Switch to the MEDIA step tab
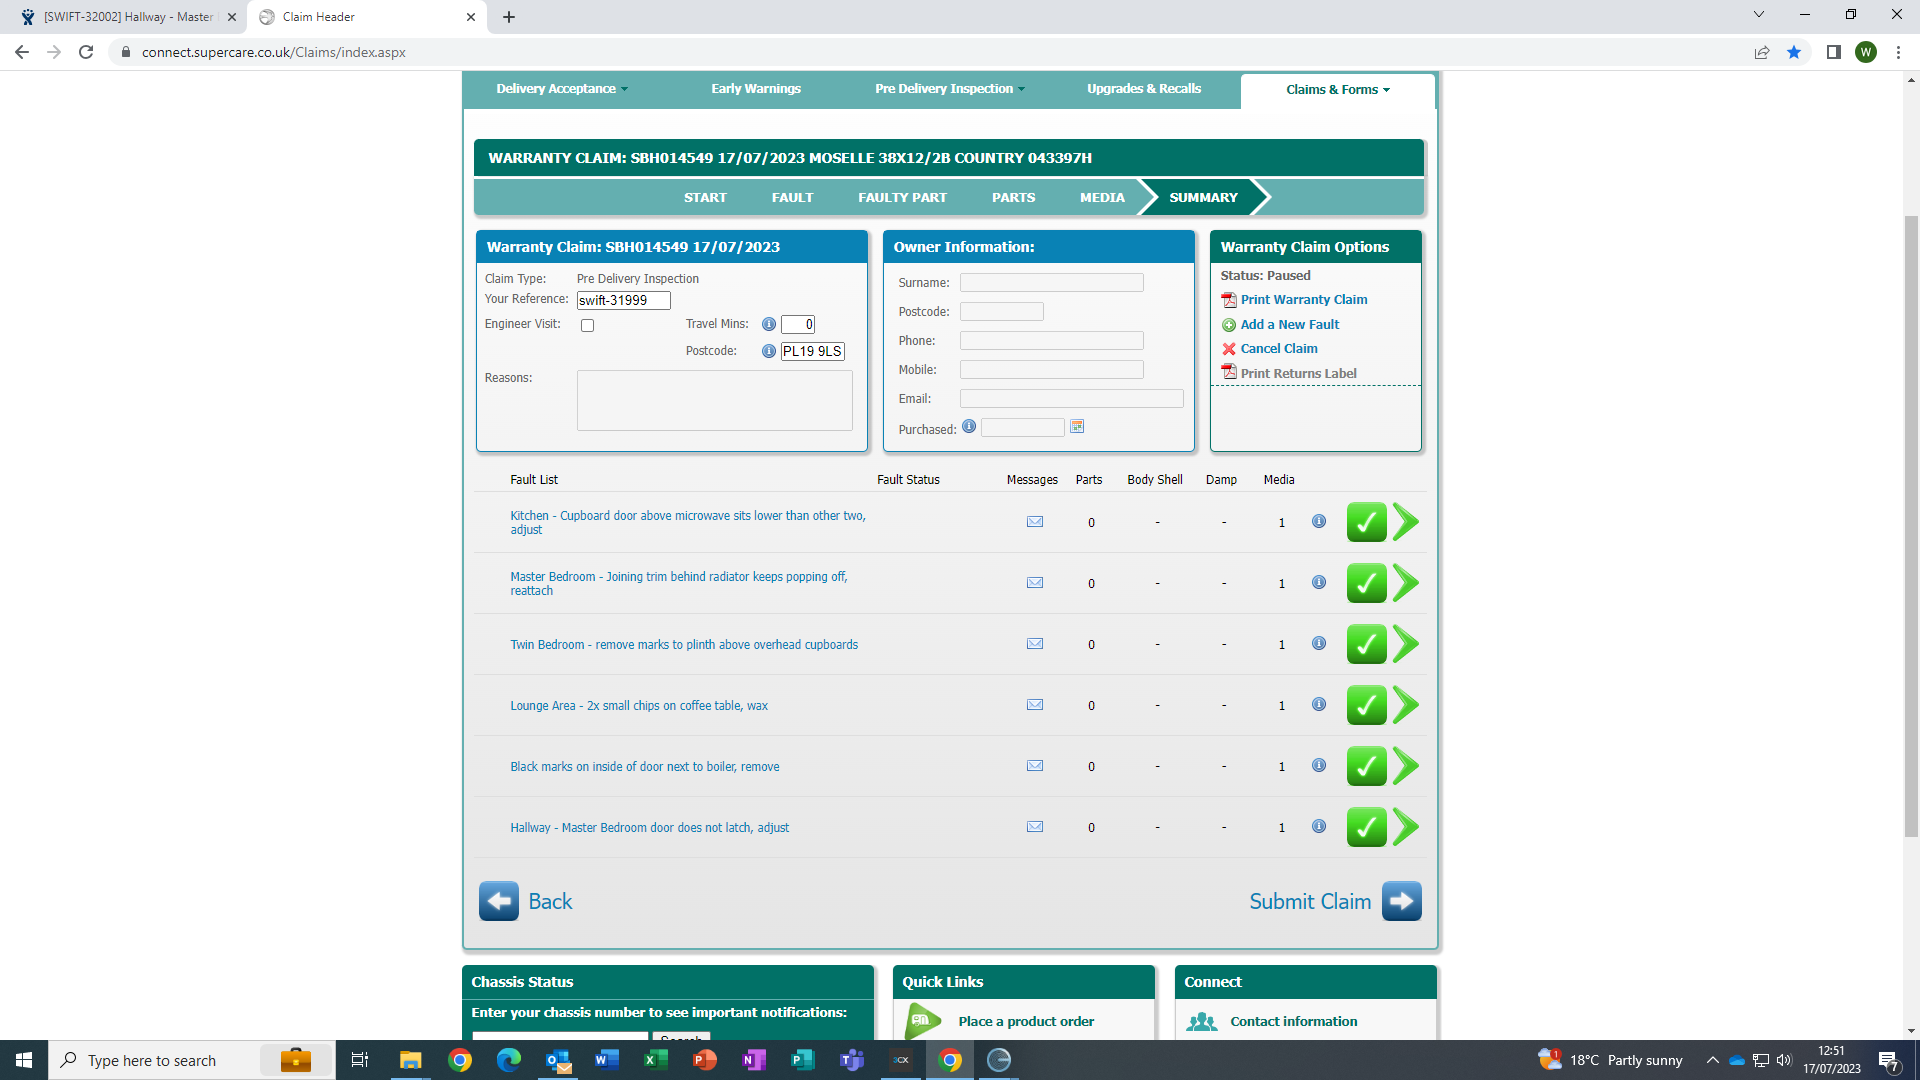Viewport: 1920px width, 1080px height. (x=1101, y=198)
